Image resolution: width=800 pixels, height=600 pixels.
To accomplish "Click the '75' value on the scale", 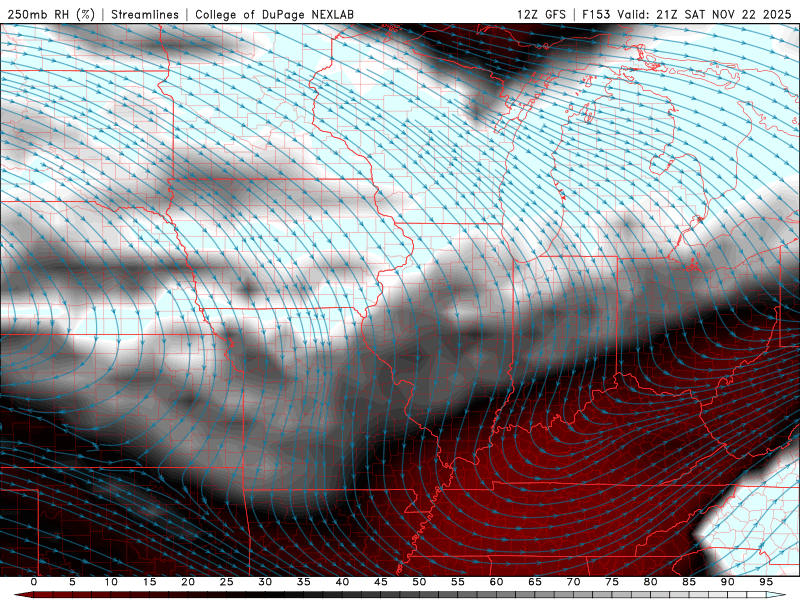I will pos(611,582).
